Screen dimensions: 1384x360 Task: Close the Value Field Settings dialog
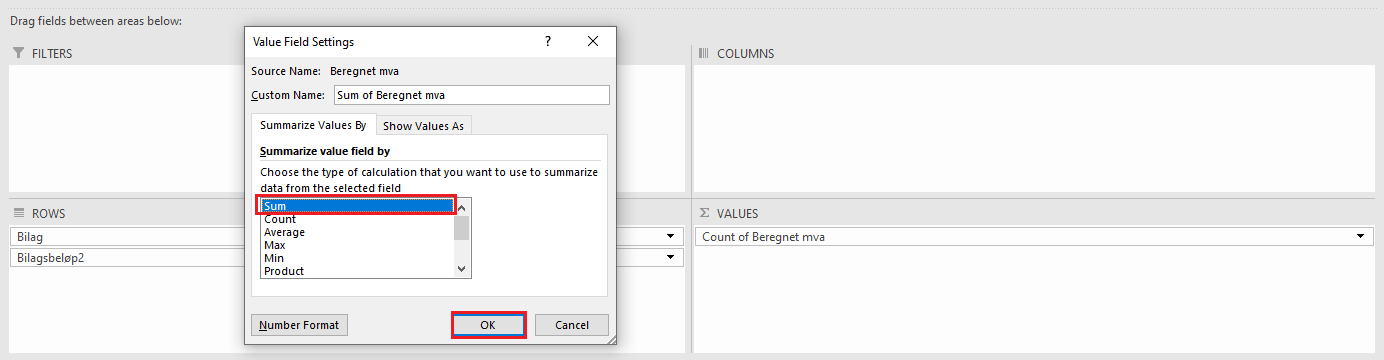[593, 42]
